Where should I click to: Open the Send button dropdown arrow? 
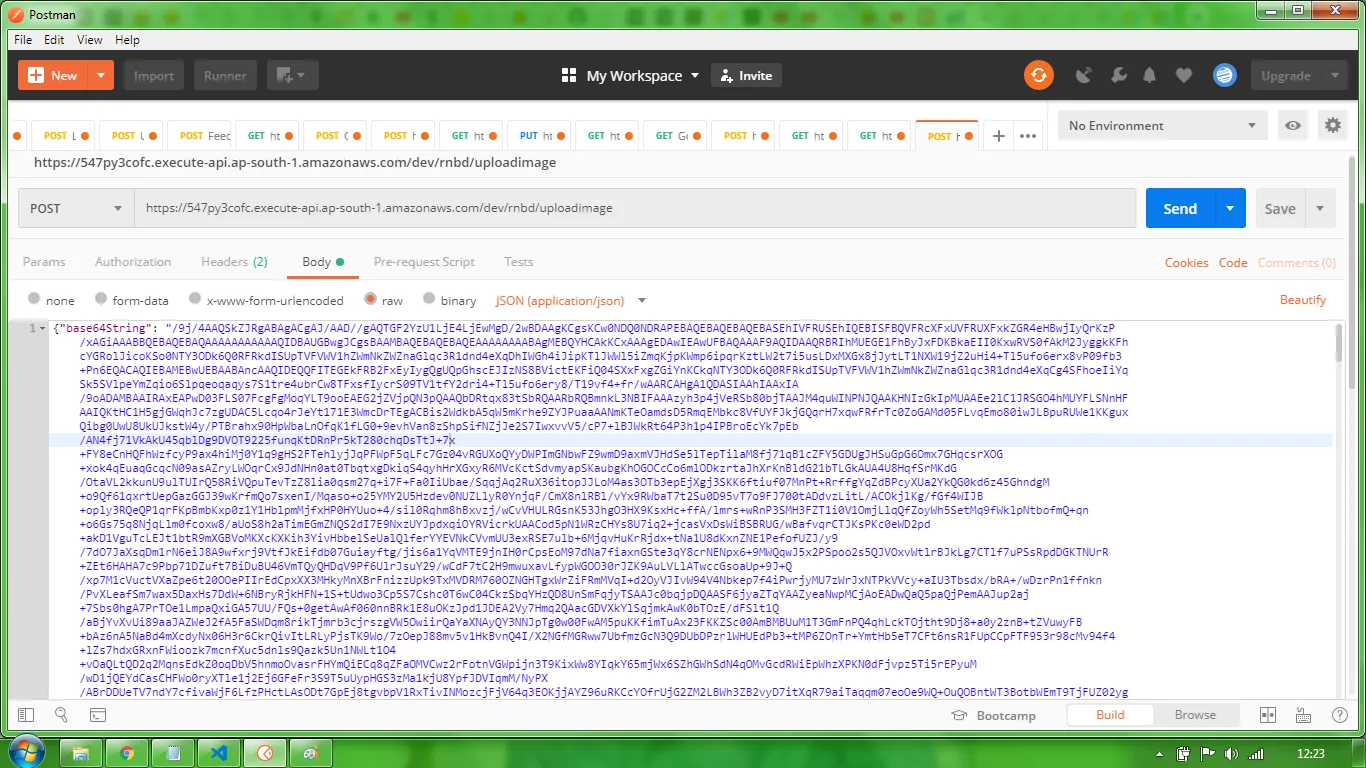[1230, 208]
